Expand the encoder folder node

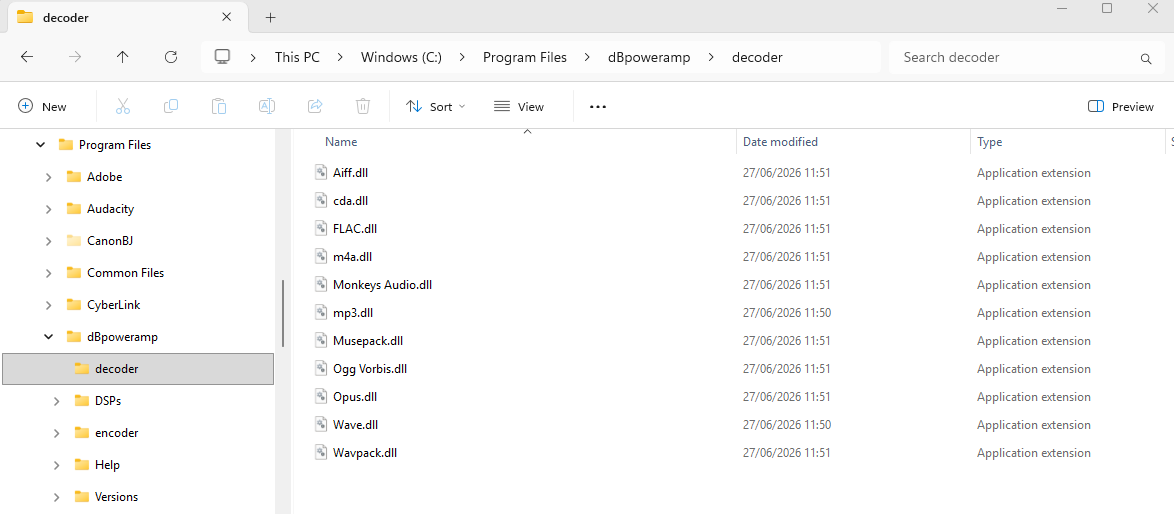click(57, 433)
